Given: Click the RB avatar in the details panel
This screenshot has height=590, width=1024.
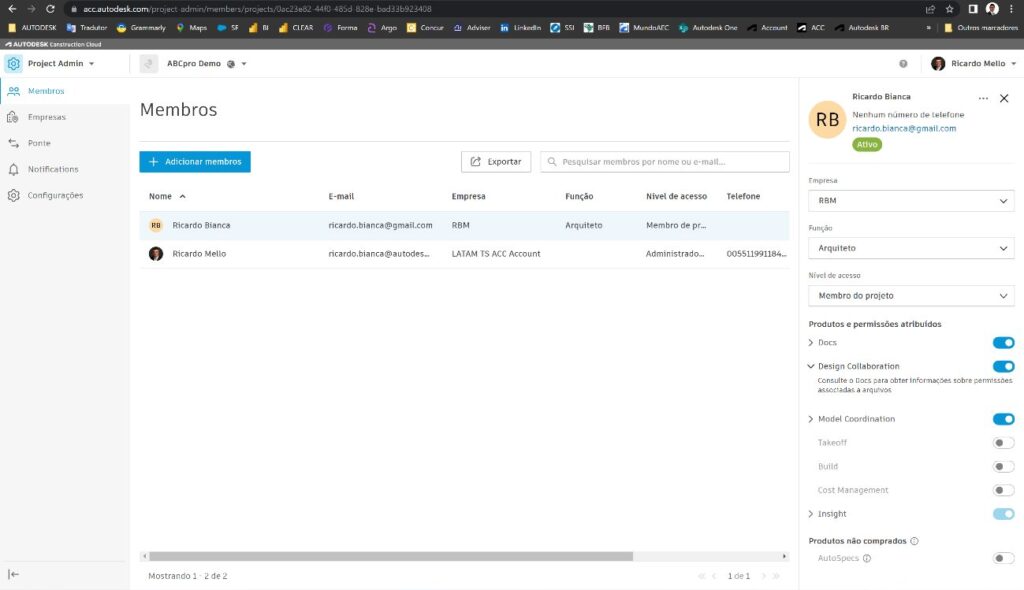Looking at the screenshot, I should [x=827, y=120].
